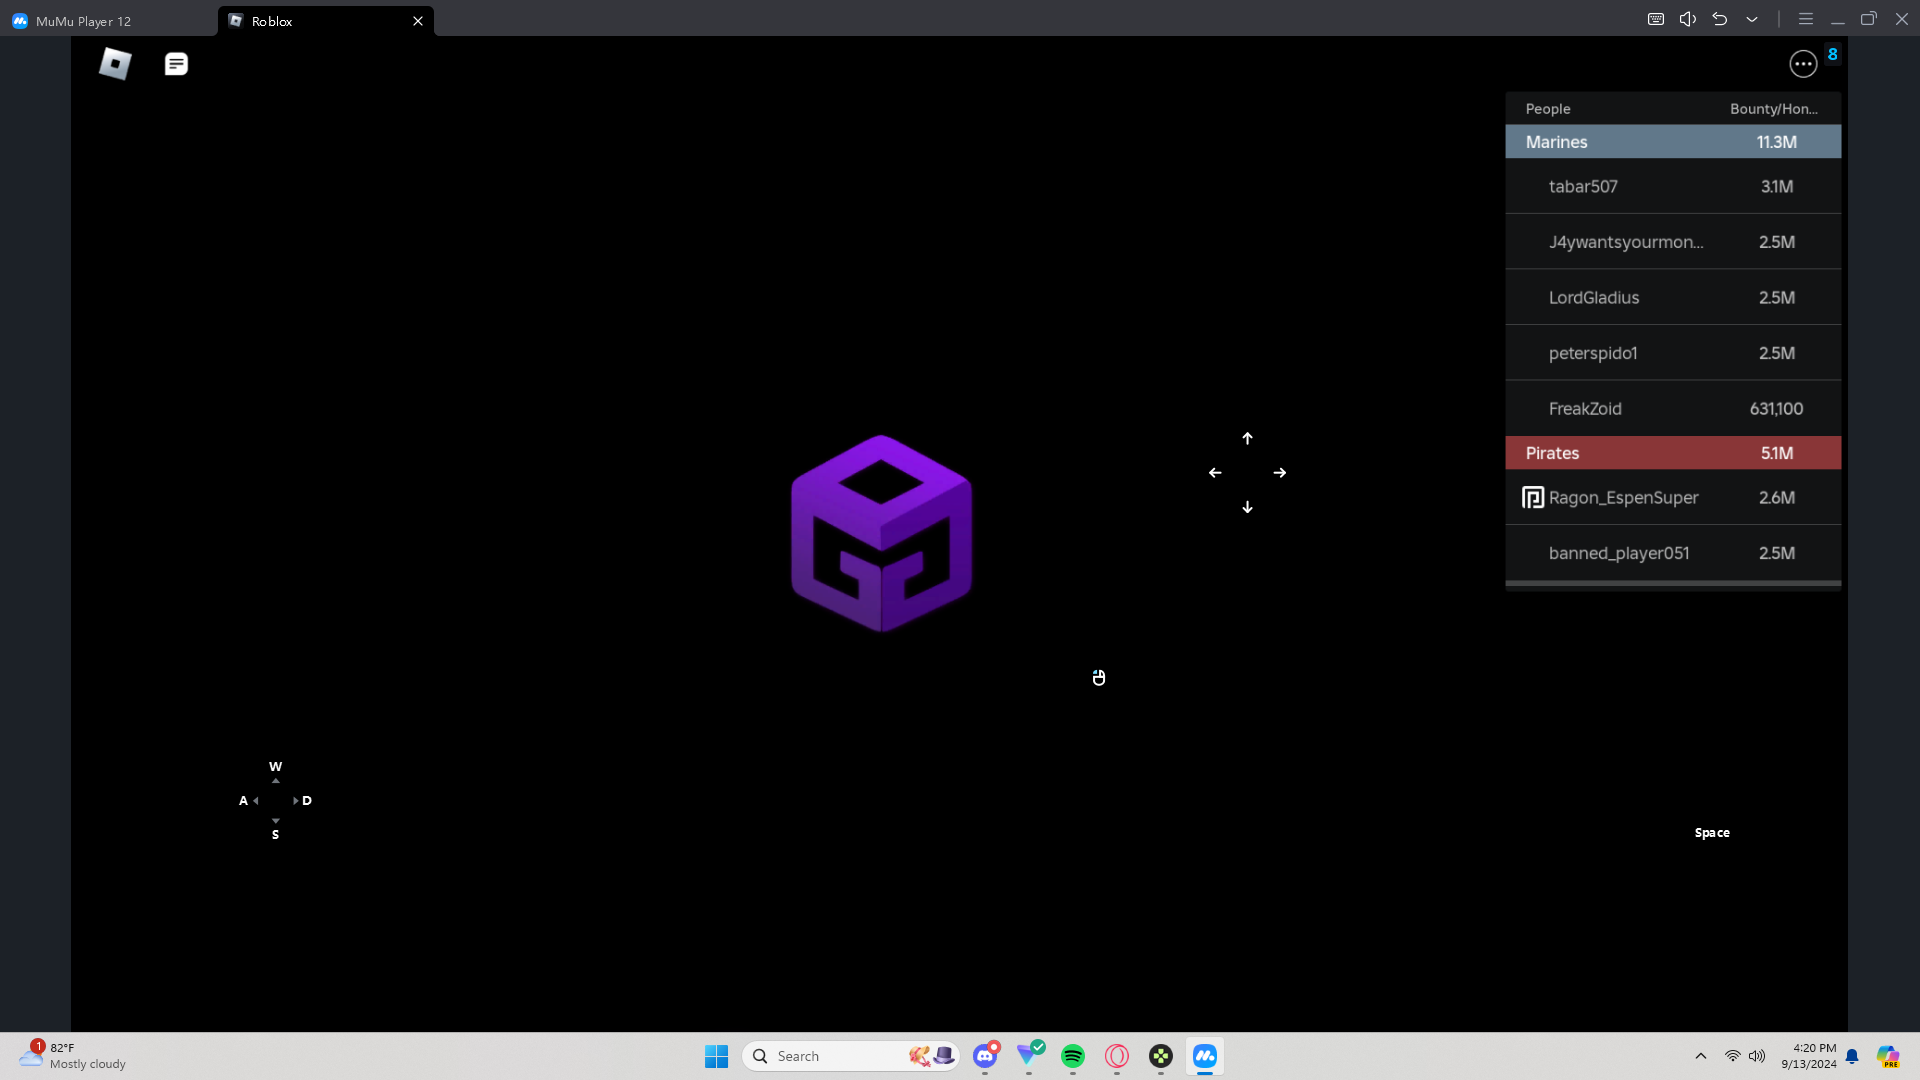Open Copilot preview icon in tray
Image resolution: width=1920 pixels, height=1080 pixels.
1888,1056
